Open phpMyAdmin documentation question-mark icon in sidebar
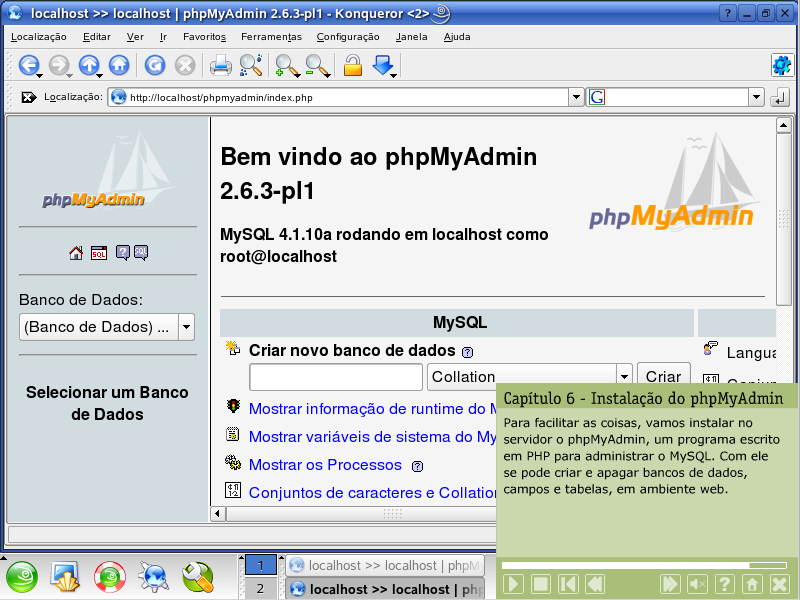 click(122, 253)
